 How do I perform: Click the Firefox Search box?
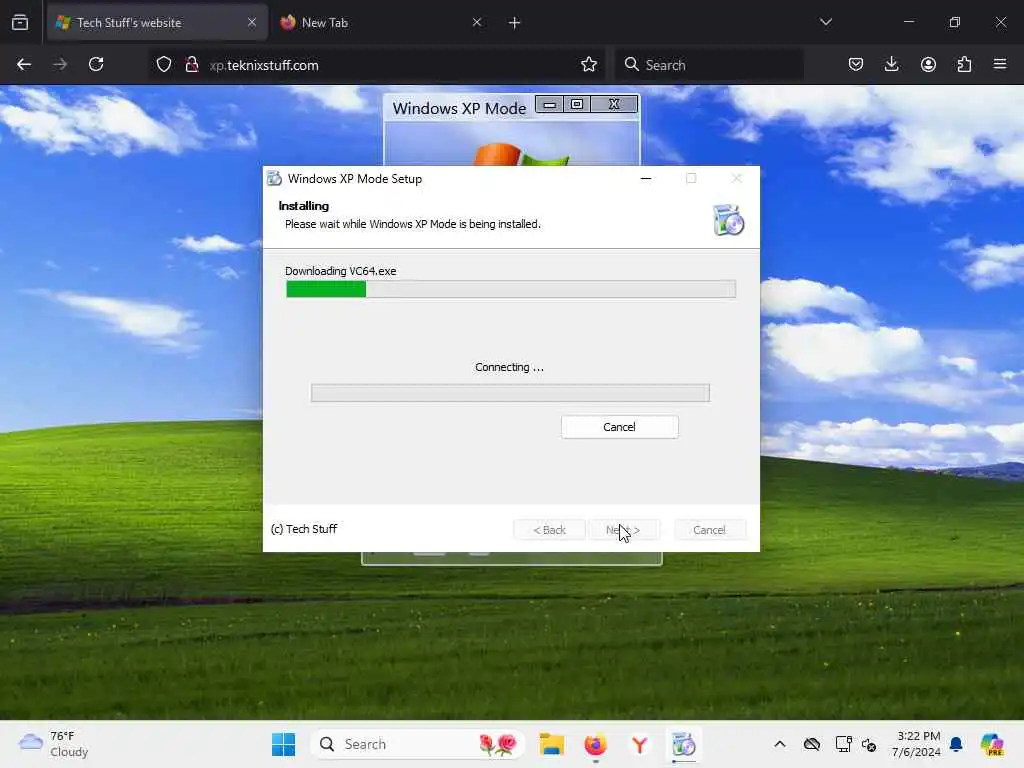pos(709,65)
